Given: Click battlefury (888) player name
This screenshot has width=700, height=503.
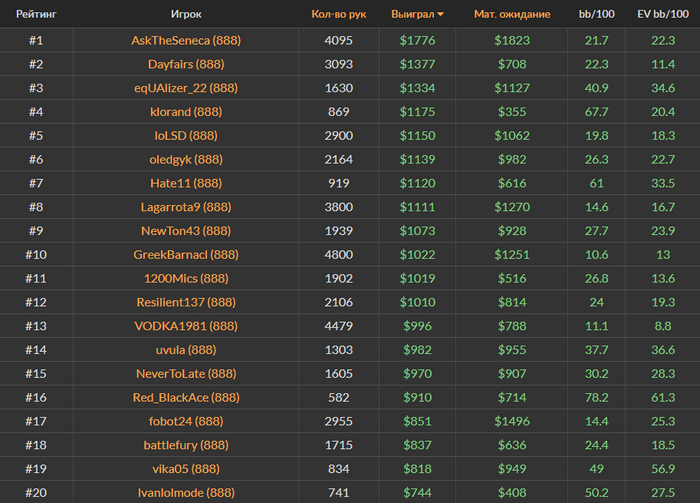Looking at the screenshot, I should pyautogui.click(x=186, y=445).
